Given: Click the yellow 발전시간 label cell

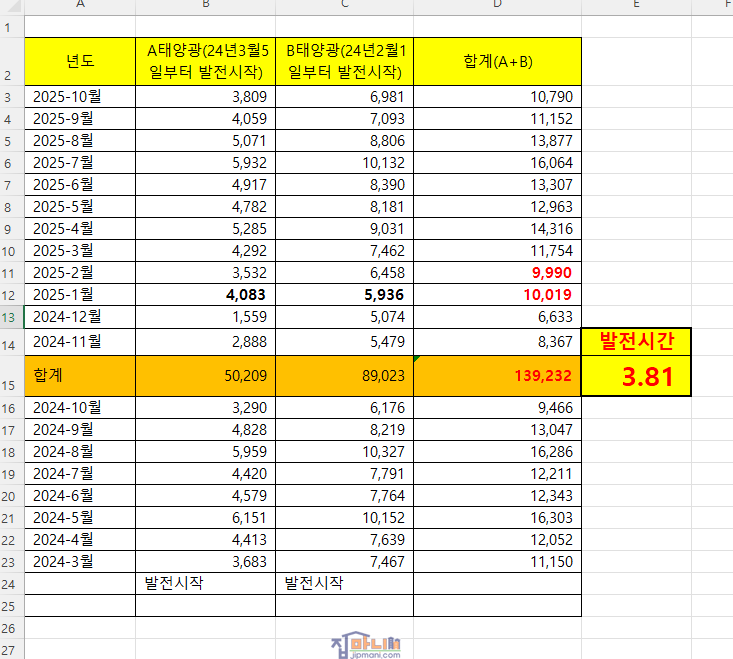Looking at the screenshot, I should tap(635, 341).
